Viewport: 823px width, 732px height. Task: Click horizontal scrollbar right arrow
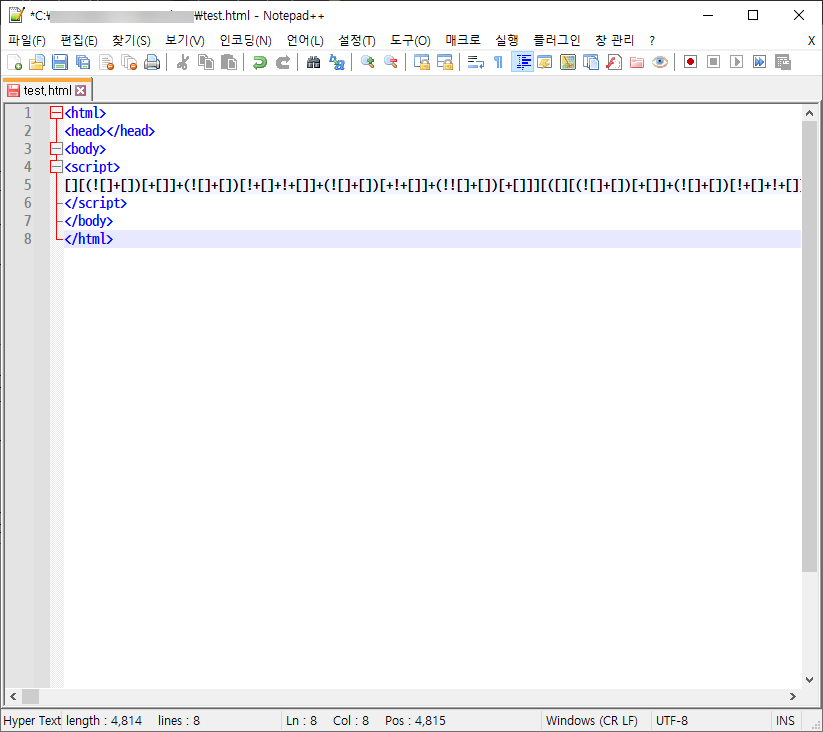(793, 696)
